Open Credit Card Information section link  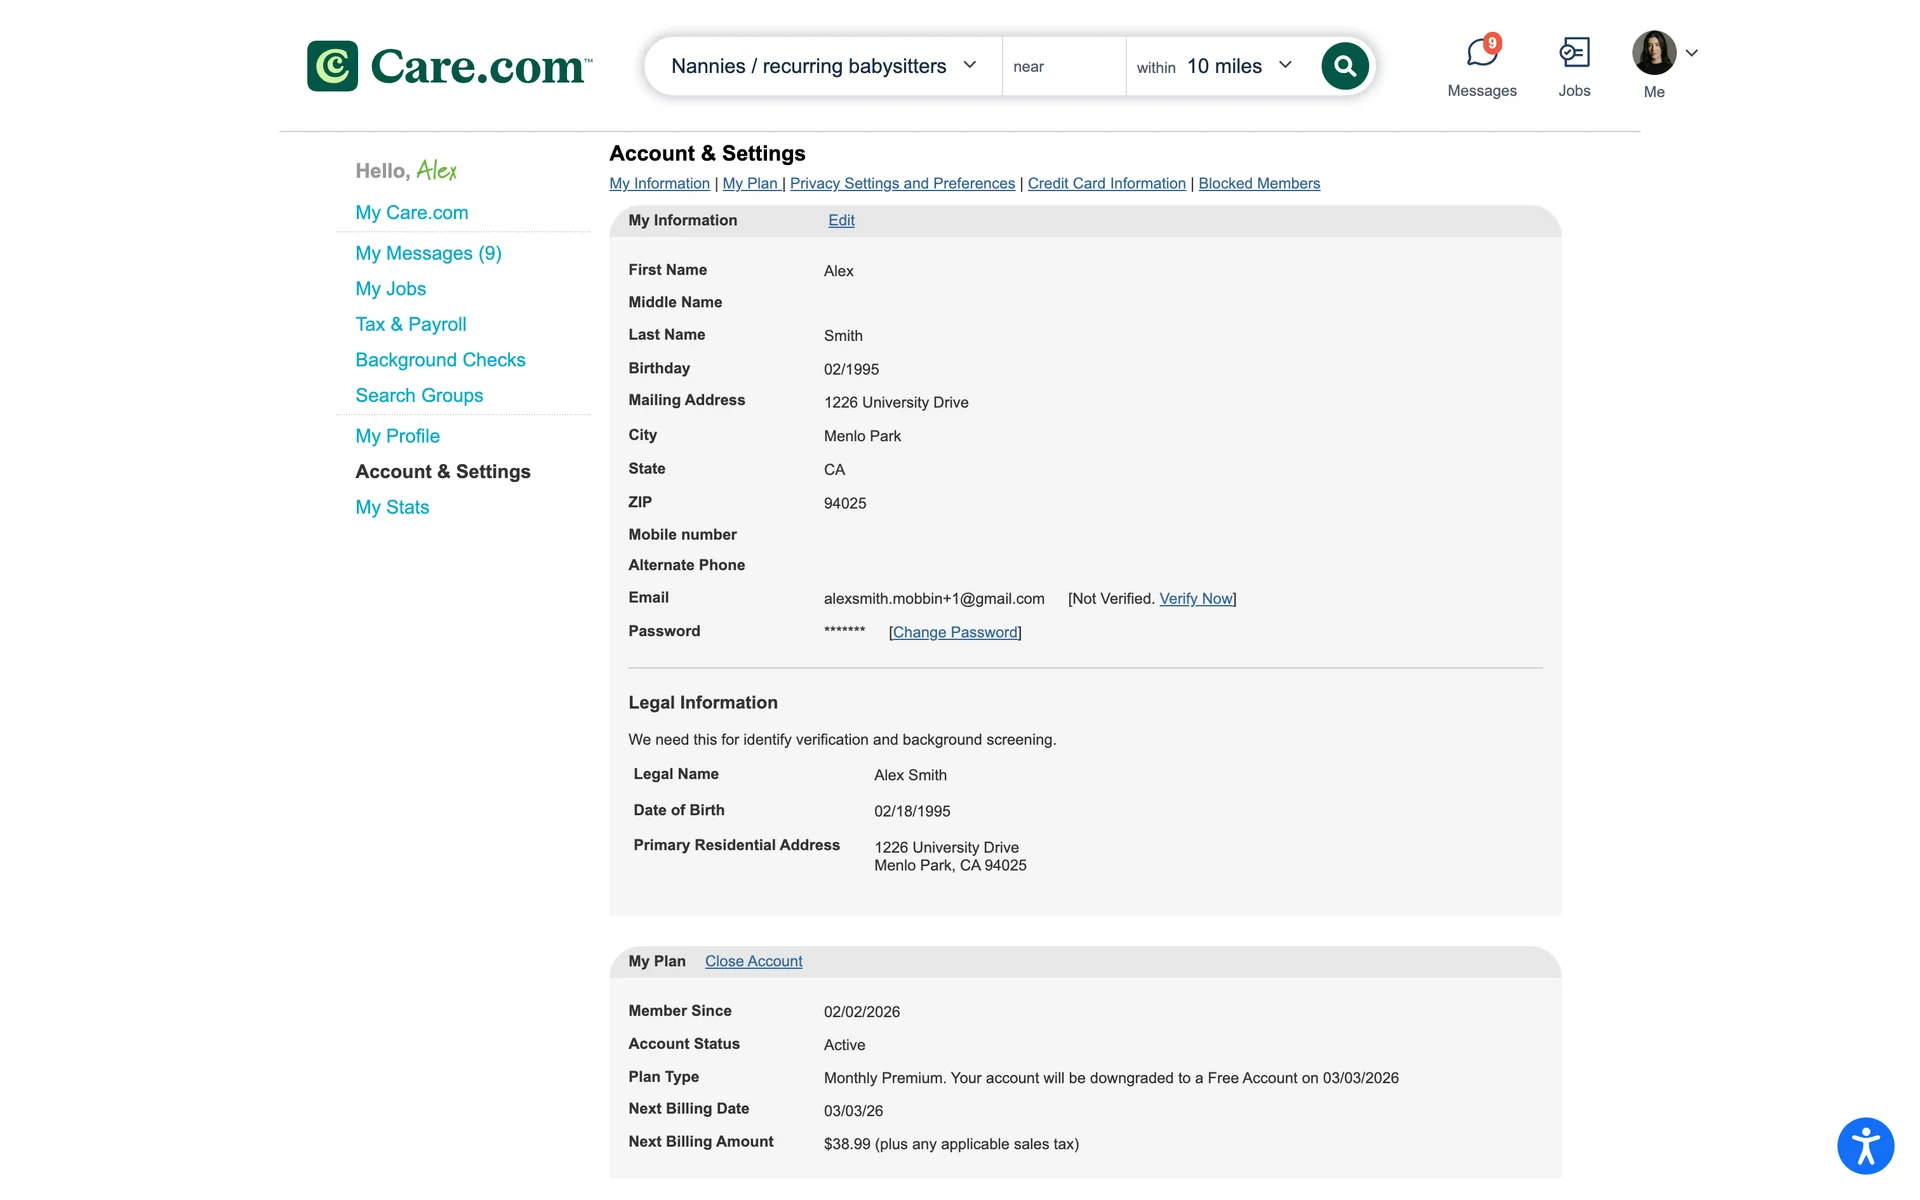point(1106,184)
